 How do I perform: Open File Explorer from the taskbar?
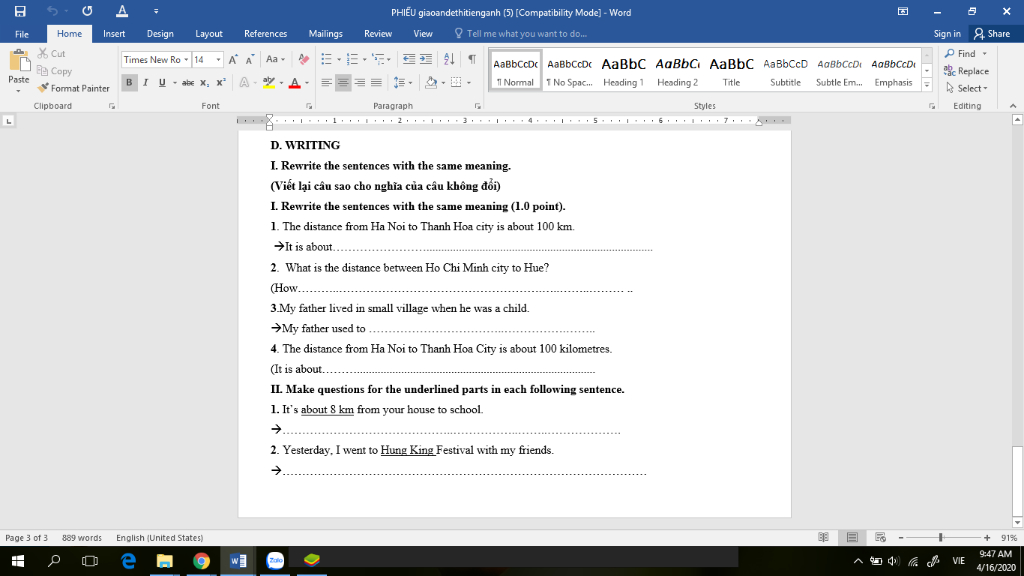(165, 560)
